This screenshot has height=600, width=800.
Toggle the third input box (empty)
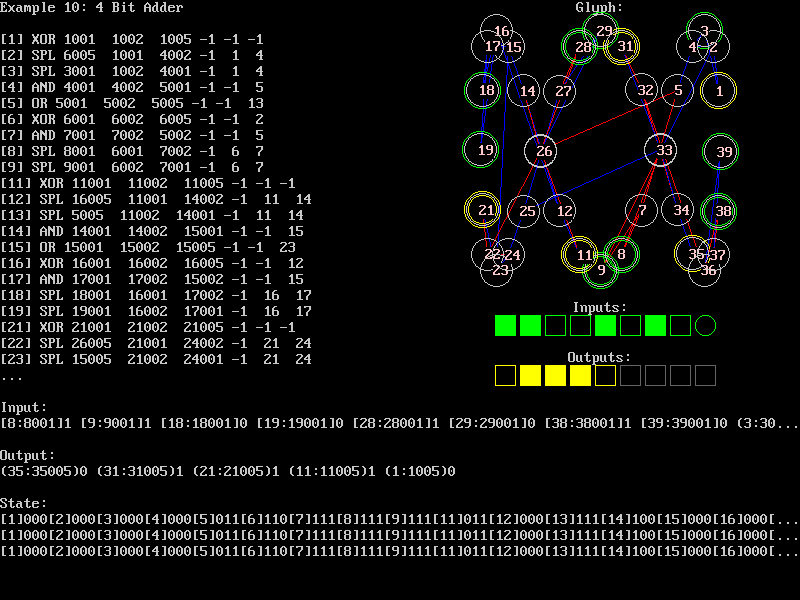(556, 325)
